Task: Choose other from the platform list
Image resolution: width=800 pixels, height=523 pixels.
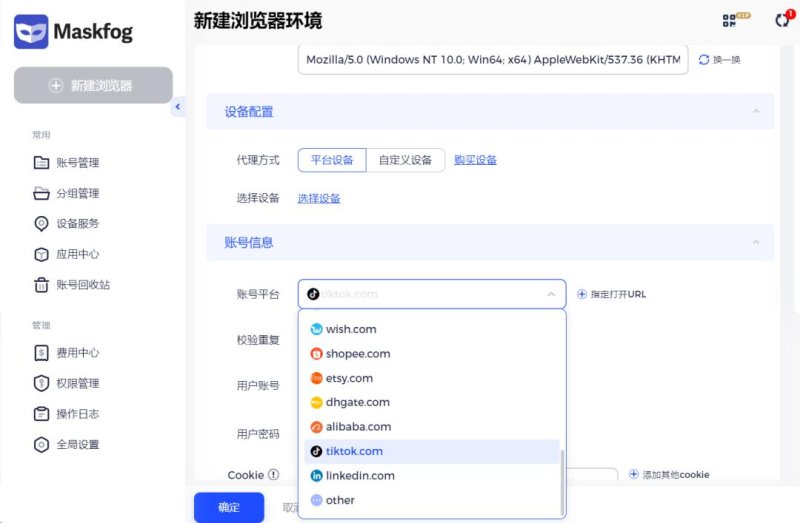Action: click(432, 500)
